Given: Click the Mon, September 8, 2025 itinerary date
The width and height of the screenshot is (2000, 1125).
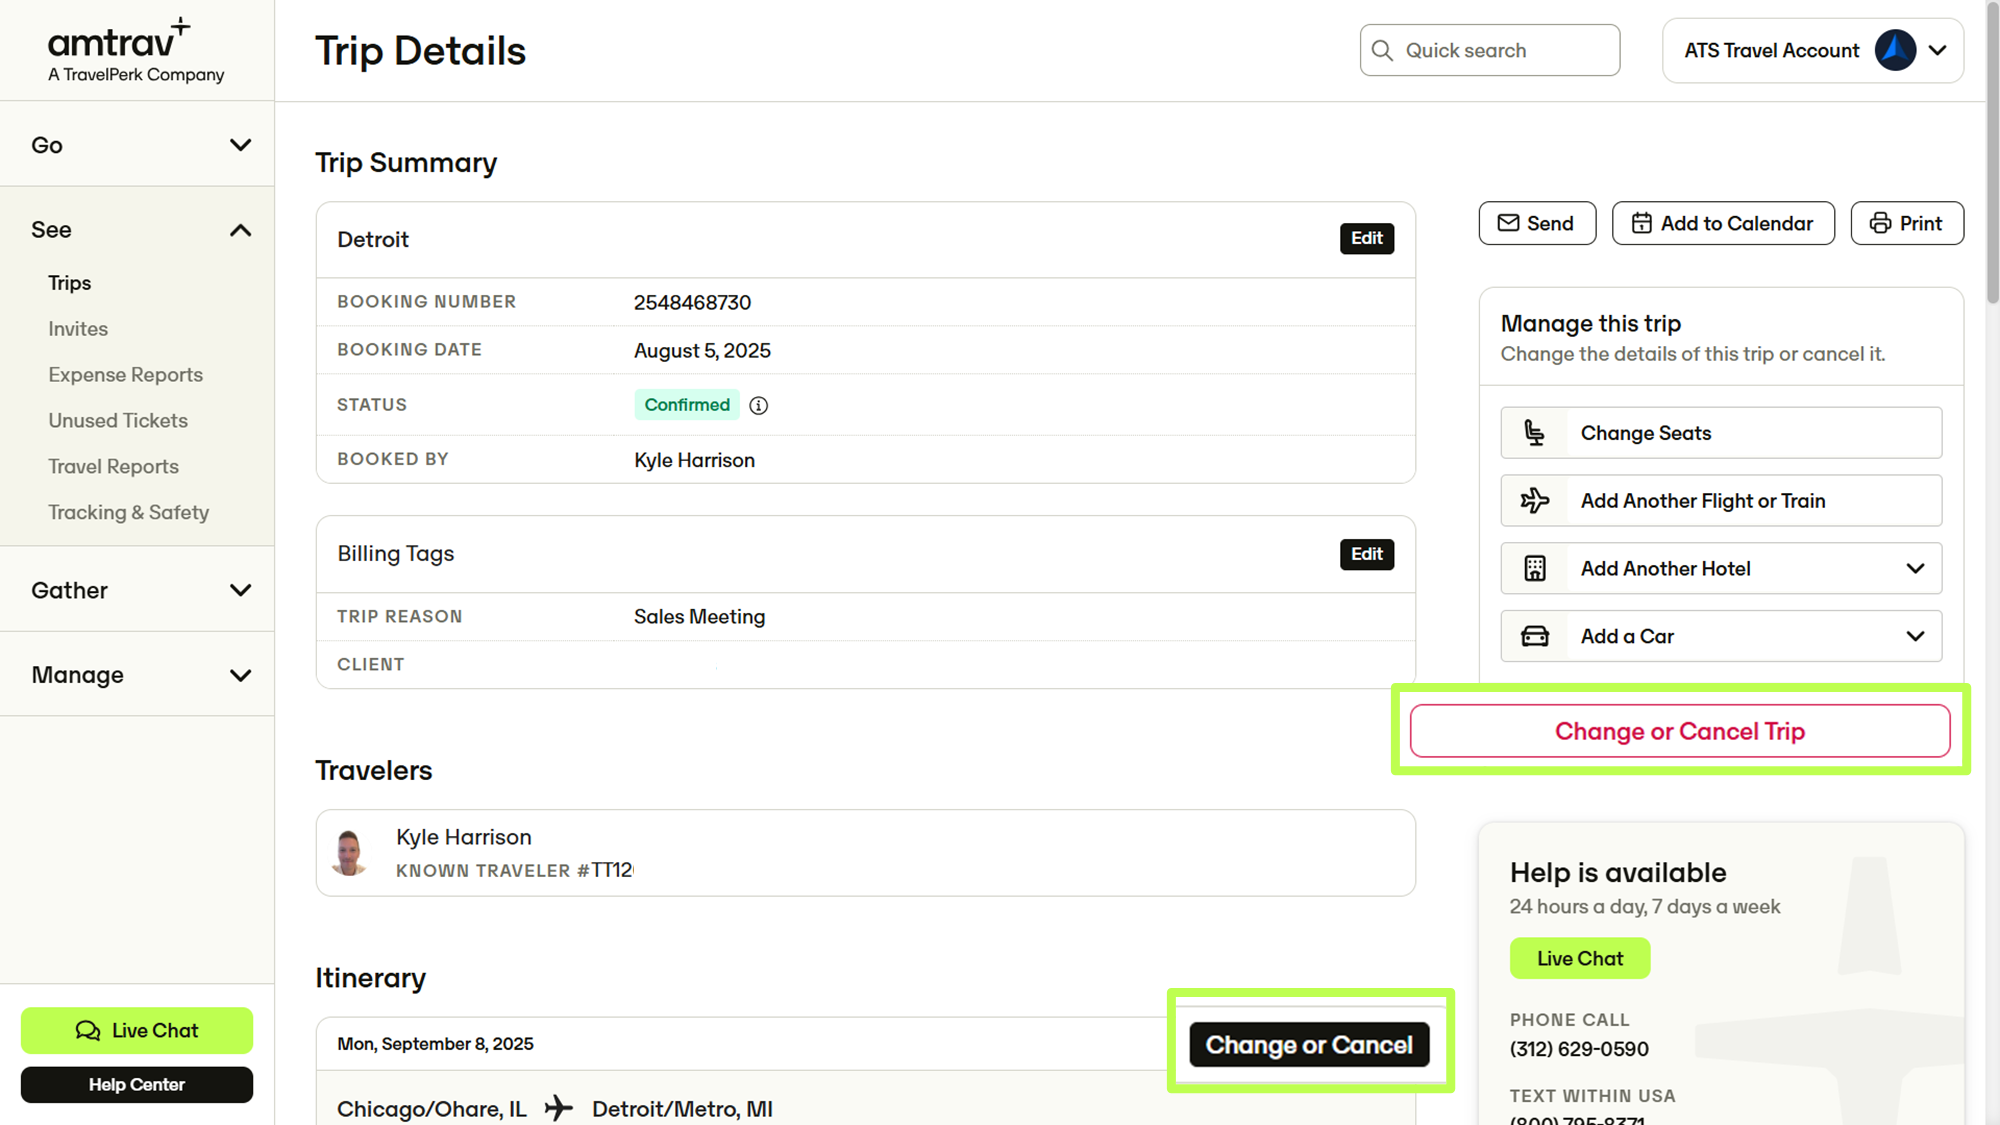Looking at the screenshot, I should (435, 1044).
